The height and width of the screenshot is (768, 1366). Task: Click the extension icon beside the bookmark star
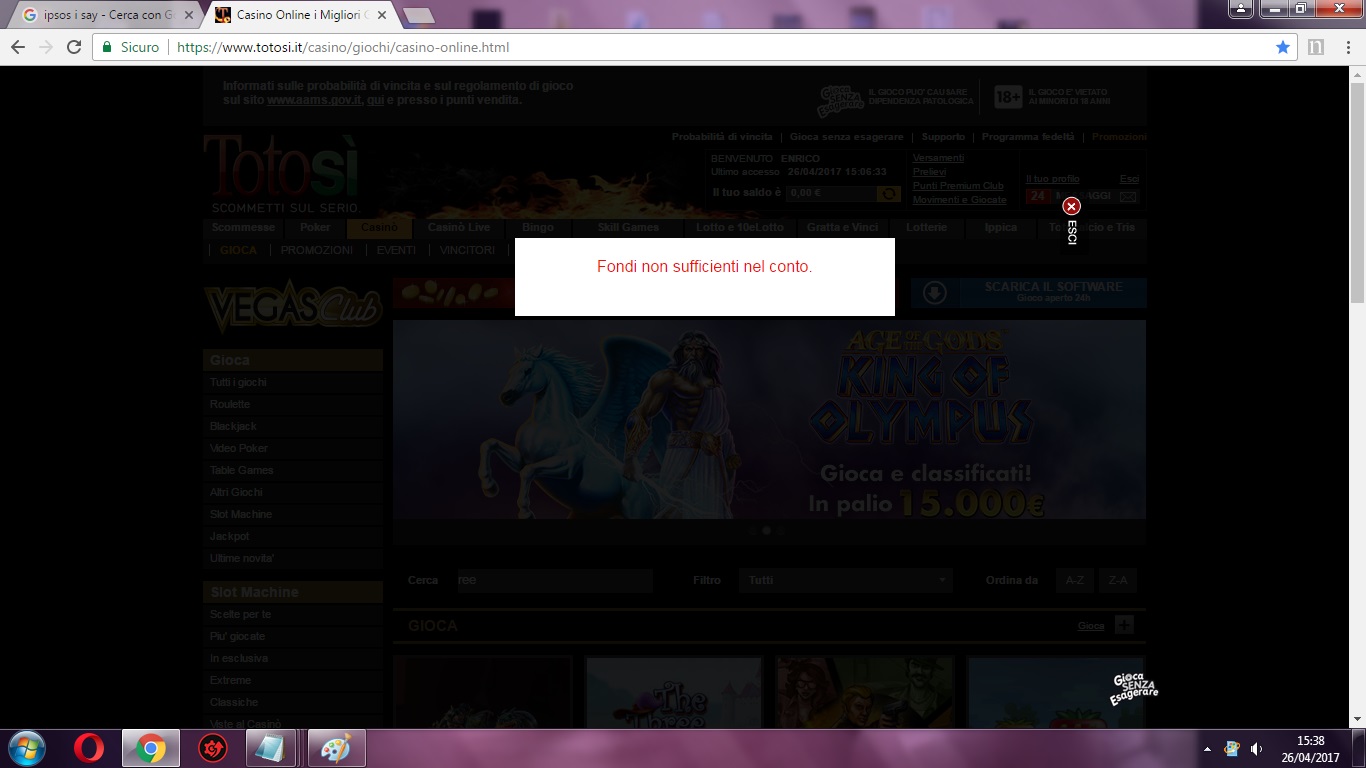1316,47
